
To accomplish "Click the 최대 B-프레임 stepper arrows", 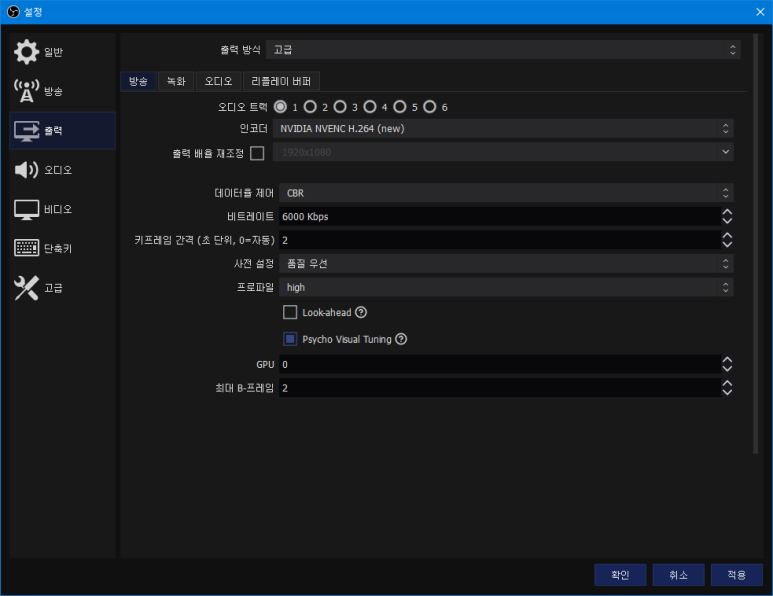I will click(727, 388).
